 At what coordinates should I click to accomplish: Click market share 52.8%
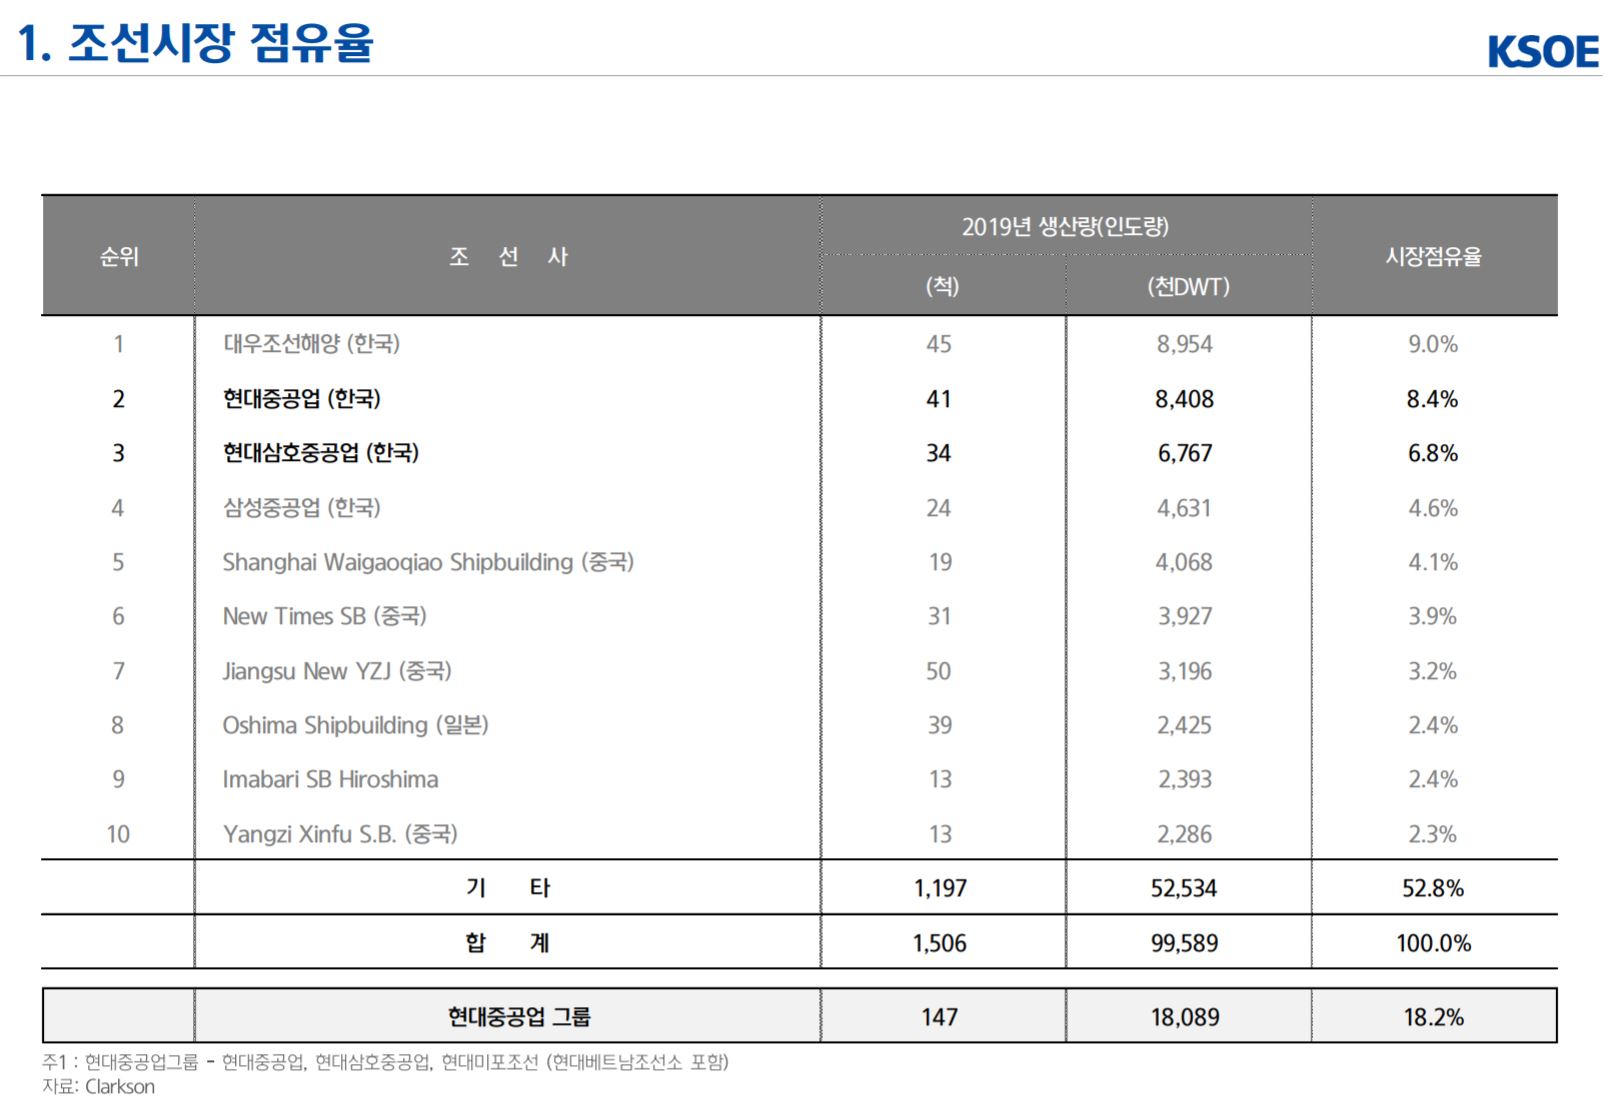(1433, 888)
